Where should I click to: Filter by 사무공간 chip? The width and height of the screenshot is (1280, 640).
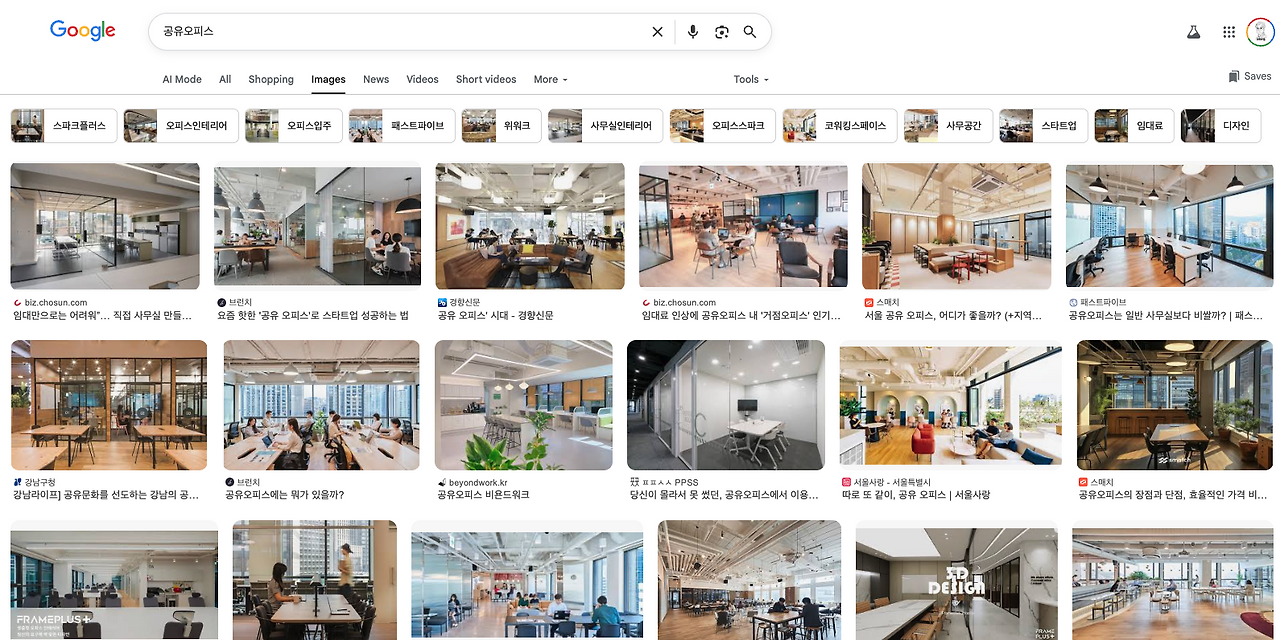pos(948,126)
